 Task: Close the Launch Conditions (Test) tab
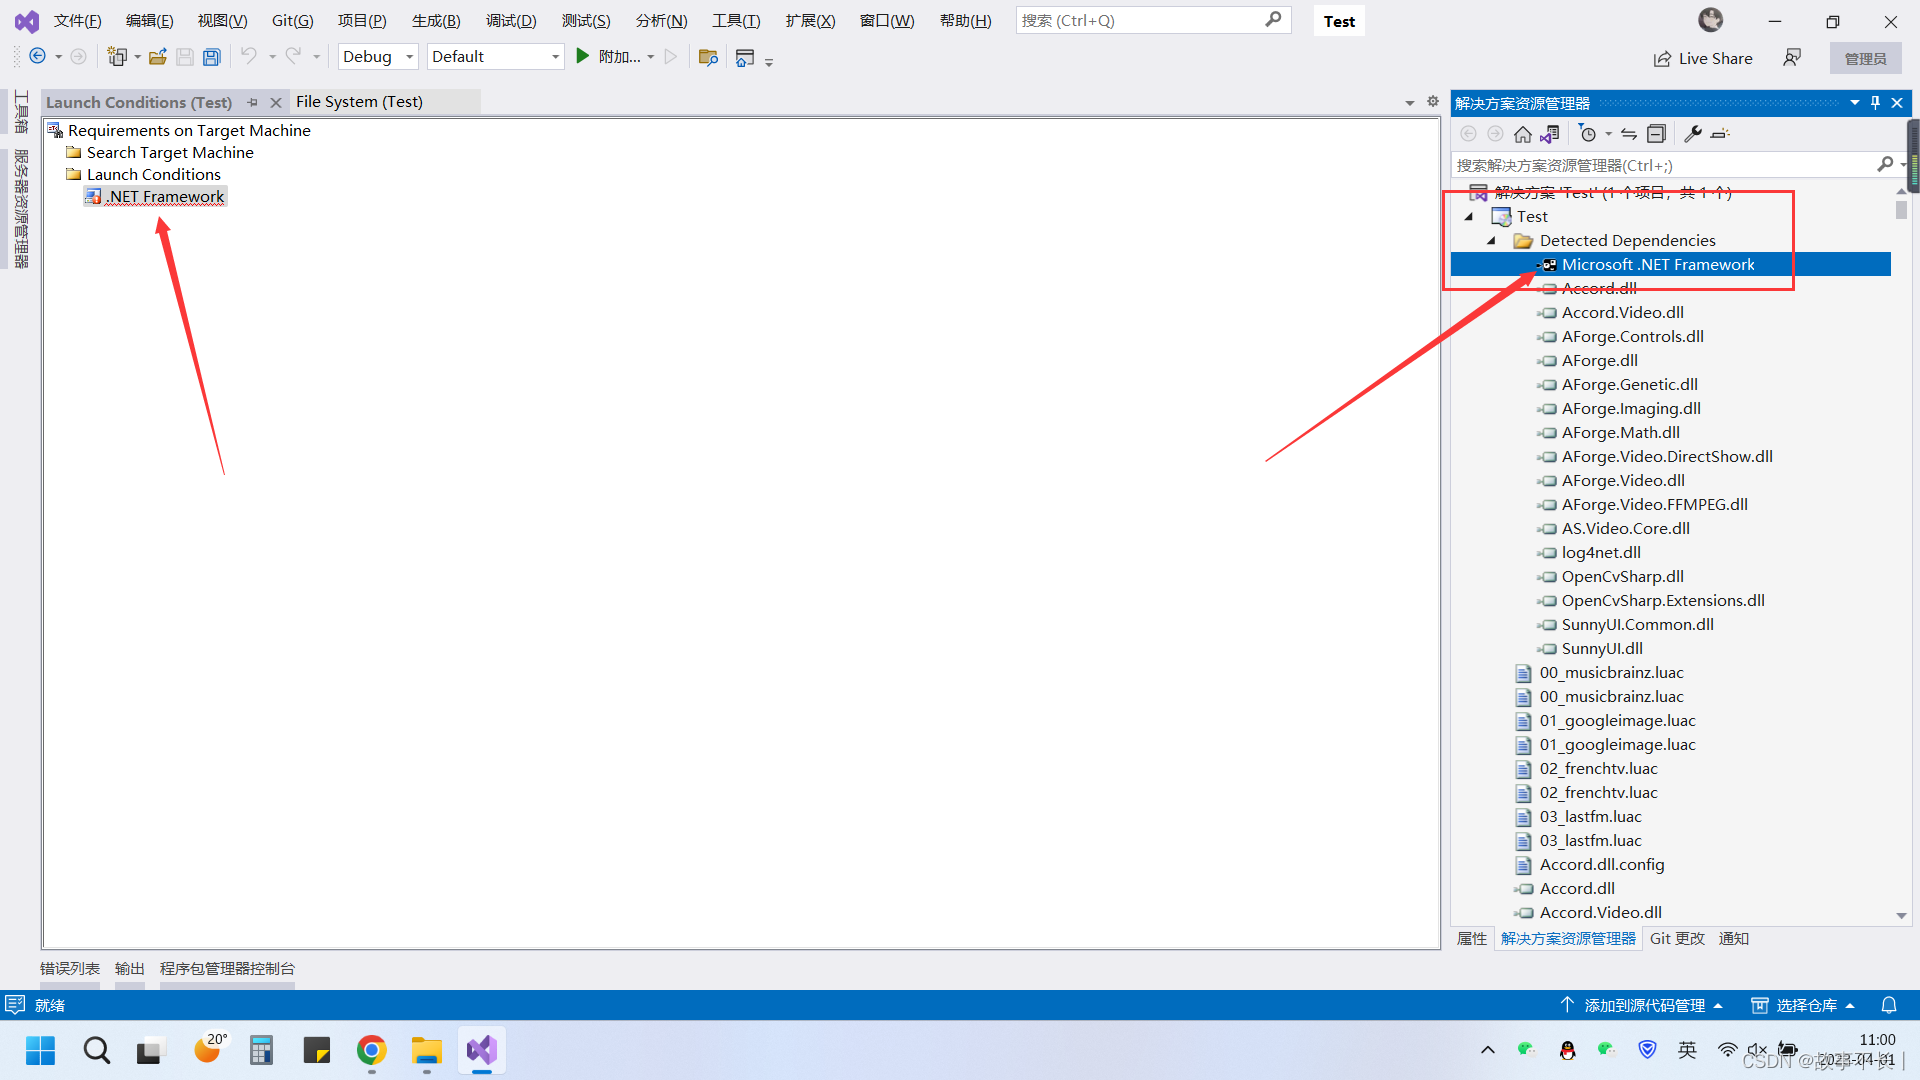(276, 102)
